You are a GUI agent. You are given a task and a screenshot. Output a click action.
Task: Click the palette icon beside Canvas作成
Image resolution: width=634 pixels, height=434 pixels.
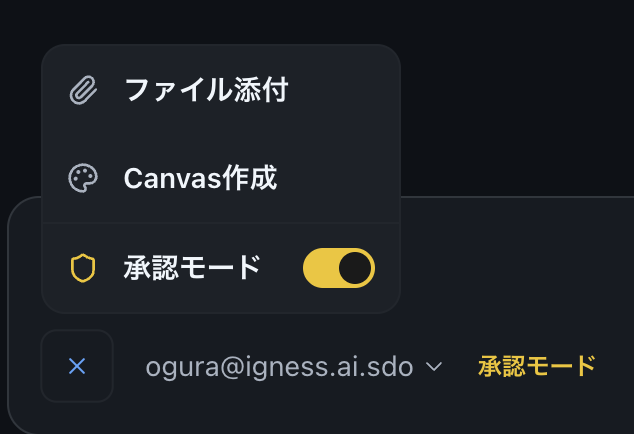pos(83,179)
